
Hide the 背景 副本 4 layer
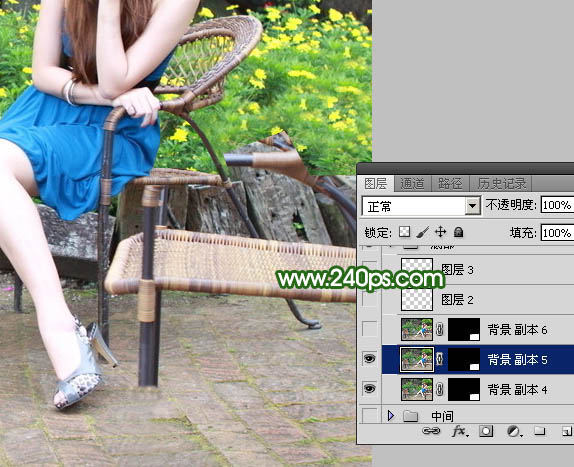(x=369, y=389)
